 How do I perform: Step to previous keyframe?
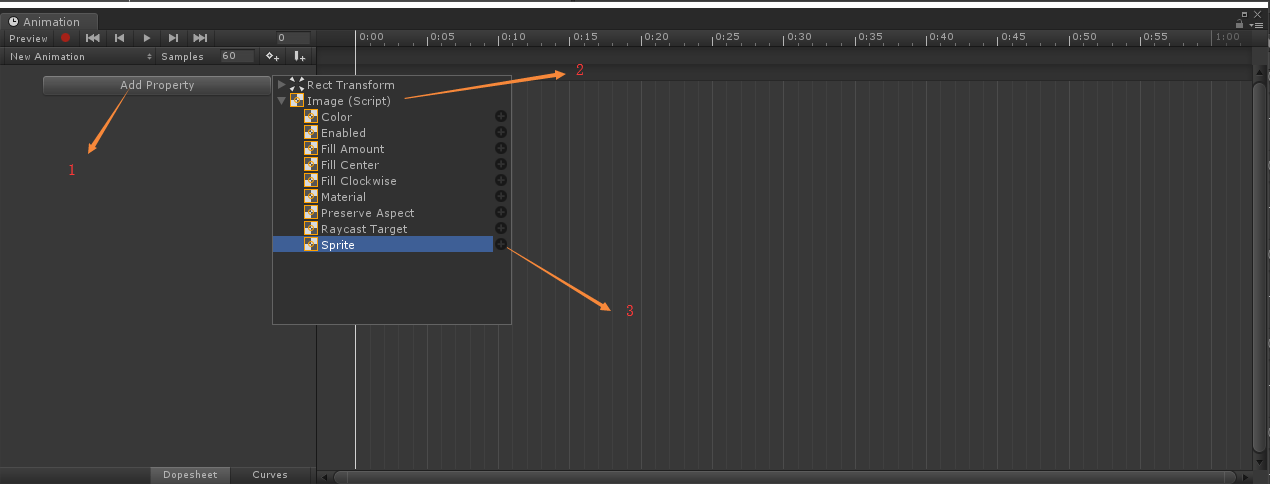click(x=120, y=38)
